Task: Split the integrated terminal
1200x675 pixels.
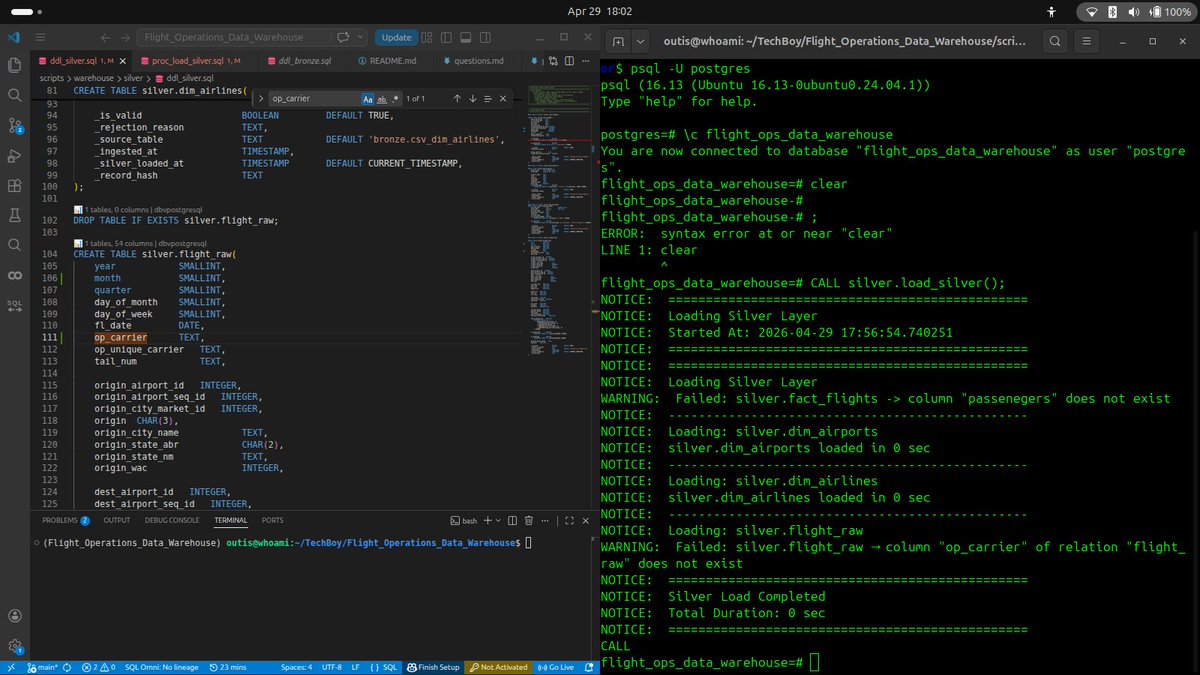Action: 512,520
